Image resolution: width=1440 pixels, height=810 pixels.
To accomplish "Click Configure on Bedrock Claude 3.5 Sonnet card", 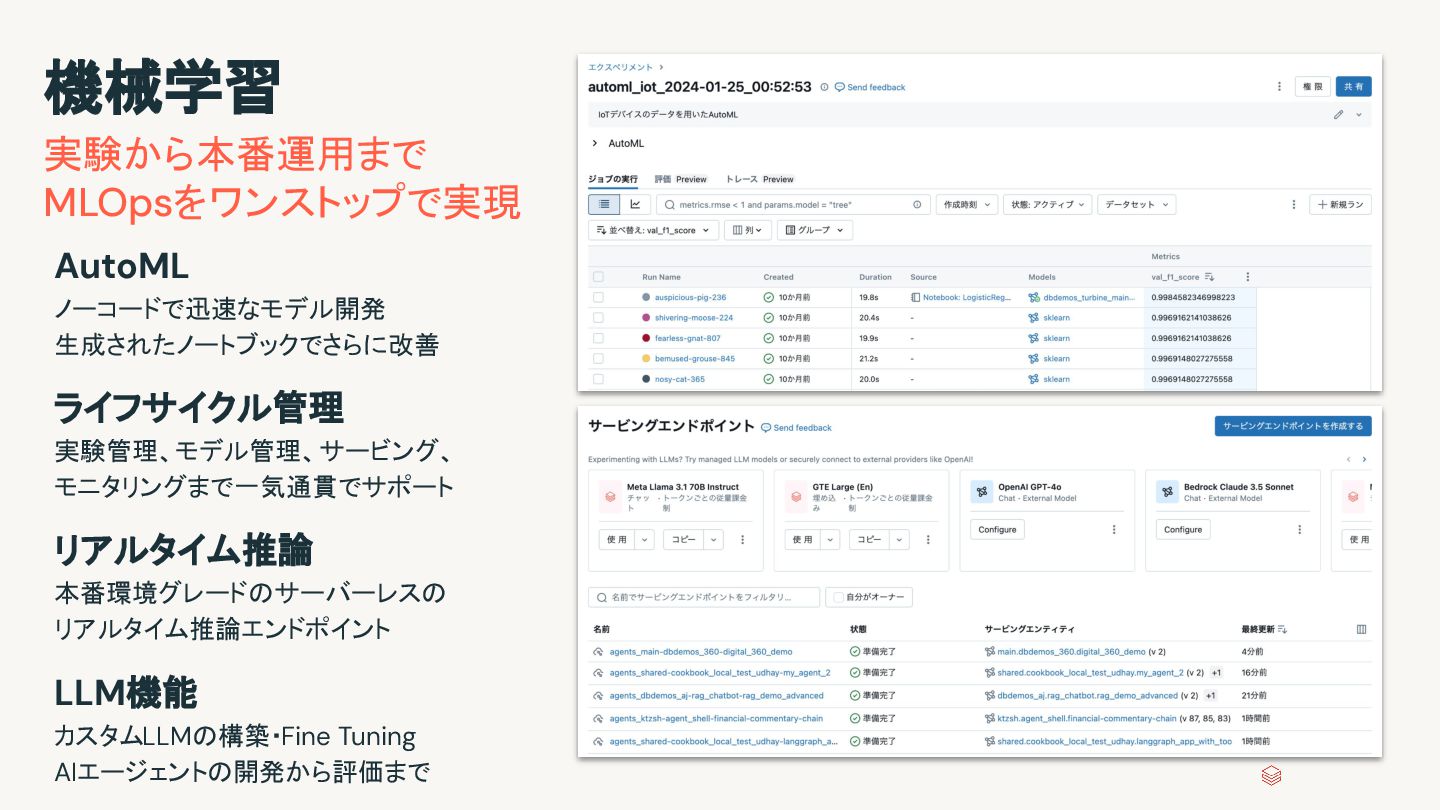I will (x=1183, y=529).
